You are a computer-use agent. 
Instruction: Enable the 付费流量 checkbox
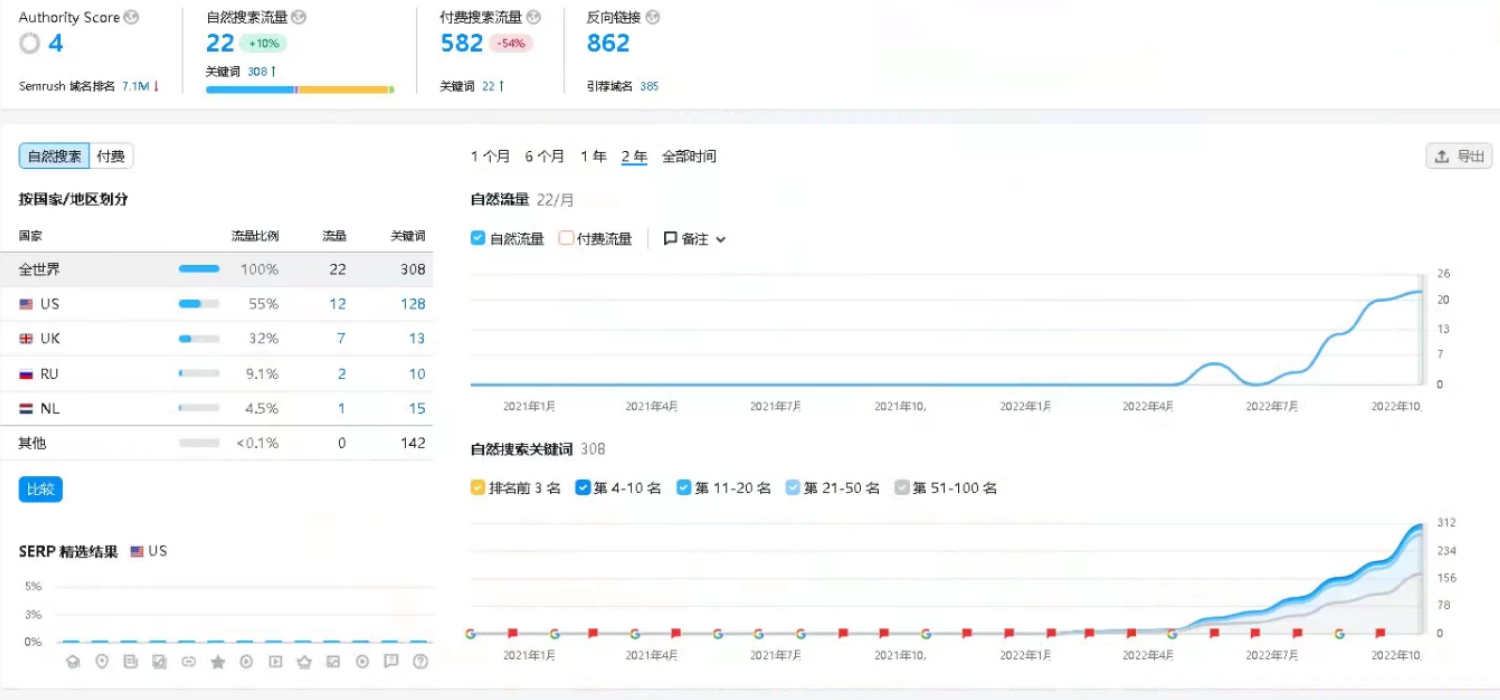click(x=566, y=238)
